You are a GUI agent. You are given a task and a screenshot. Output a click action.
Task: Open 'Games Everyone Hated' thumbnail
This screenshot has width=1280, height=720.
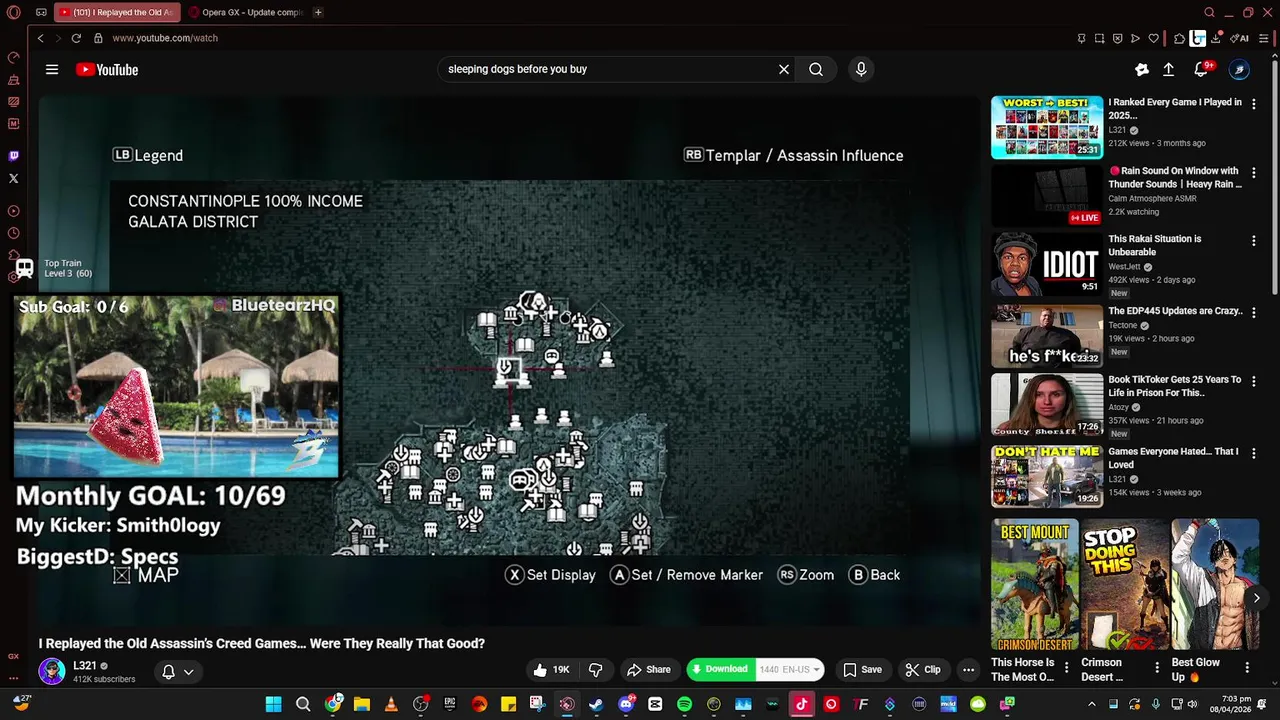tap(1047, 477)
